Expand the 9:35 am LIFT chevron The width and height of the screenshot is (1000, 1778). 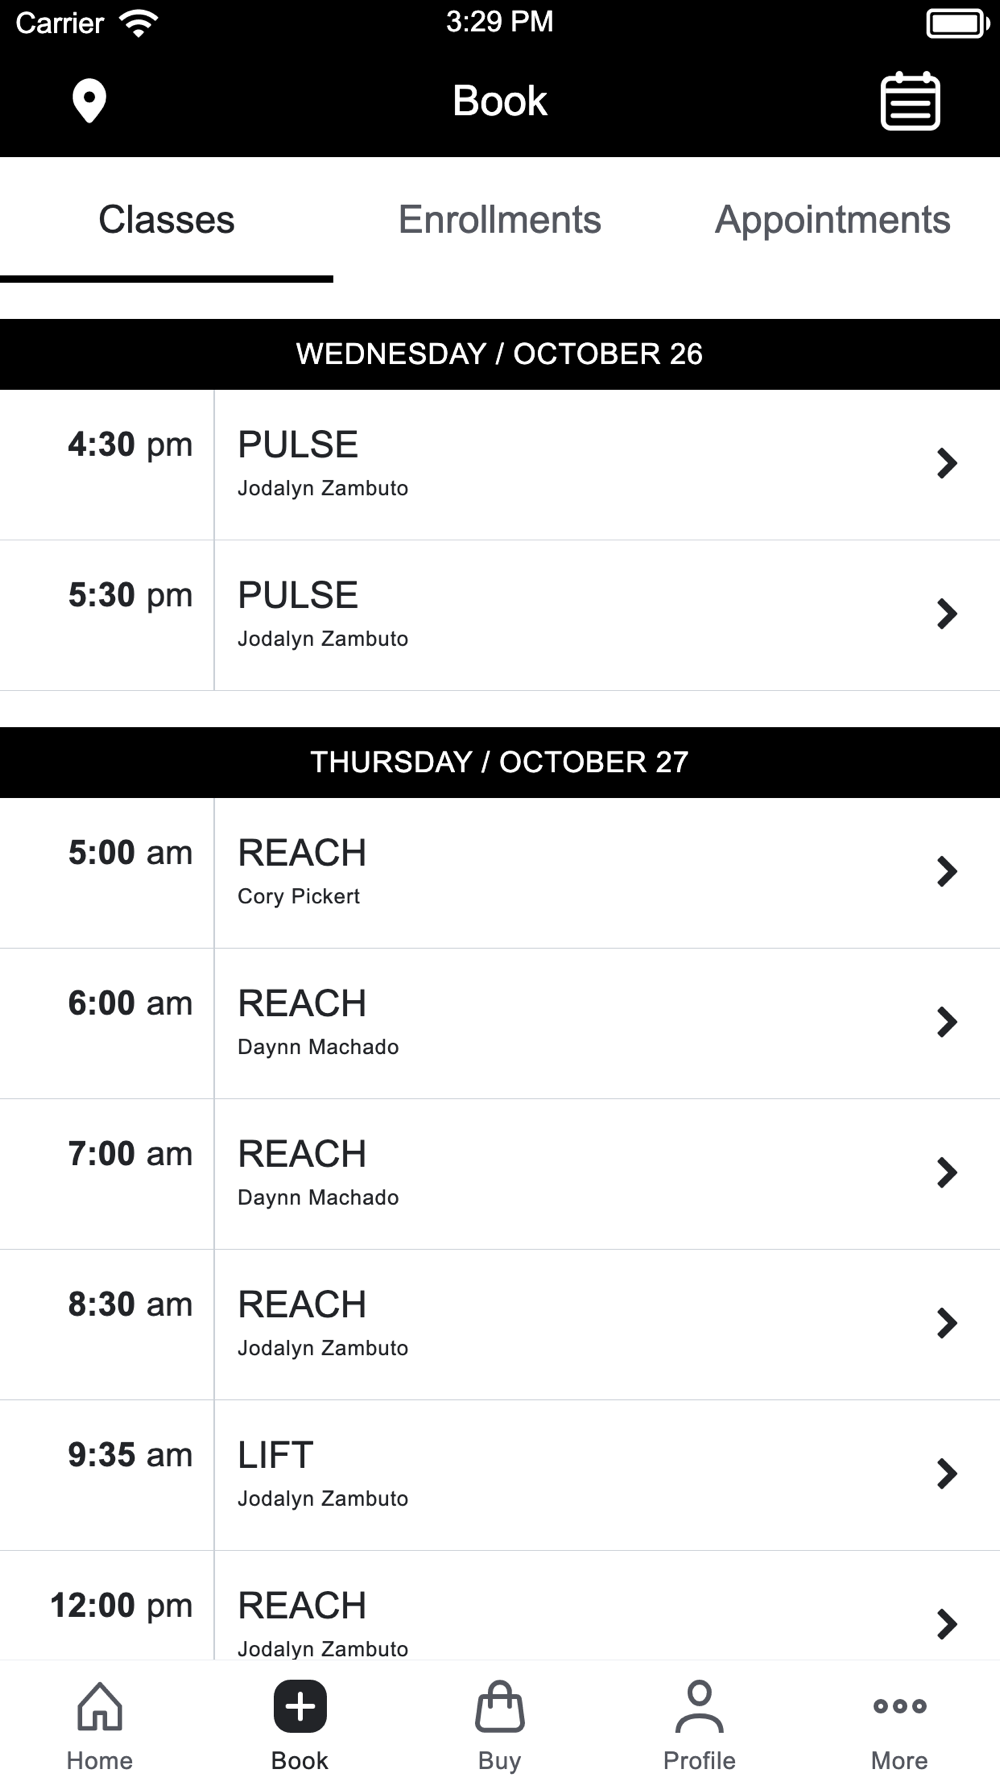(x=947, y=1474)
